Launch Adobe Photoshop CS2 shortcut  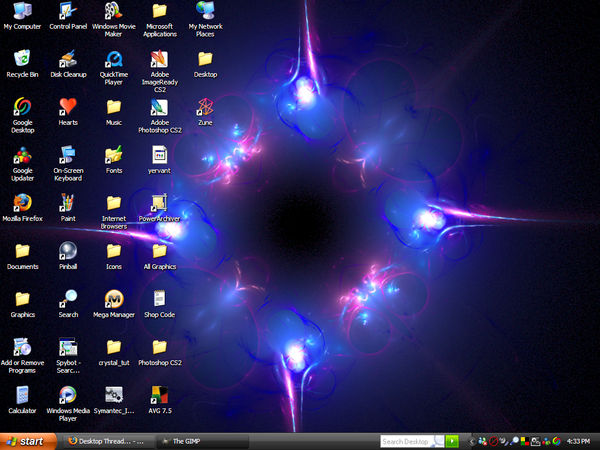[x=160, y=115]
